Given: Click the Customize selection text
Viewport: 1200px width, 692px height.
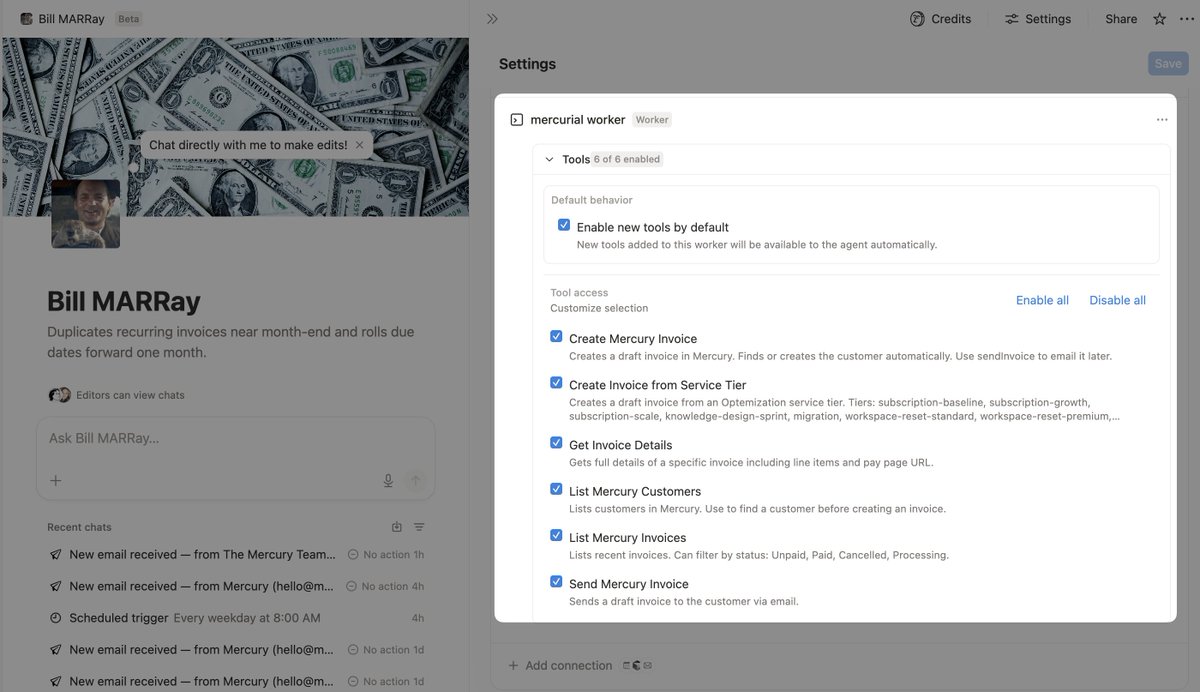Looking at the screenshot, I should click(x=599, y=308).
